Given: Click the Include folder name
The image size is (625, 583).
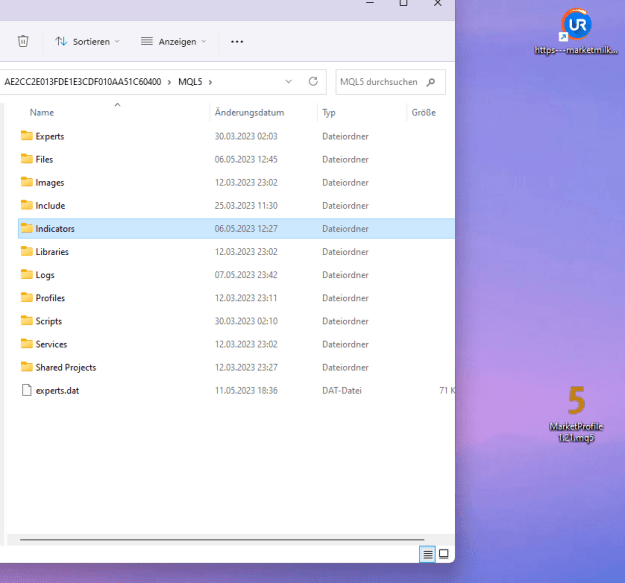Looking at the screenshot, I should click(x=50, y=206).
